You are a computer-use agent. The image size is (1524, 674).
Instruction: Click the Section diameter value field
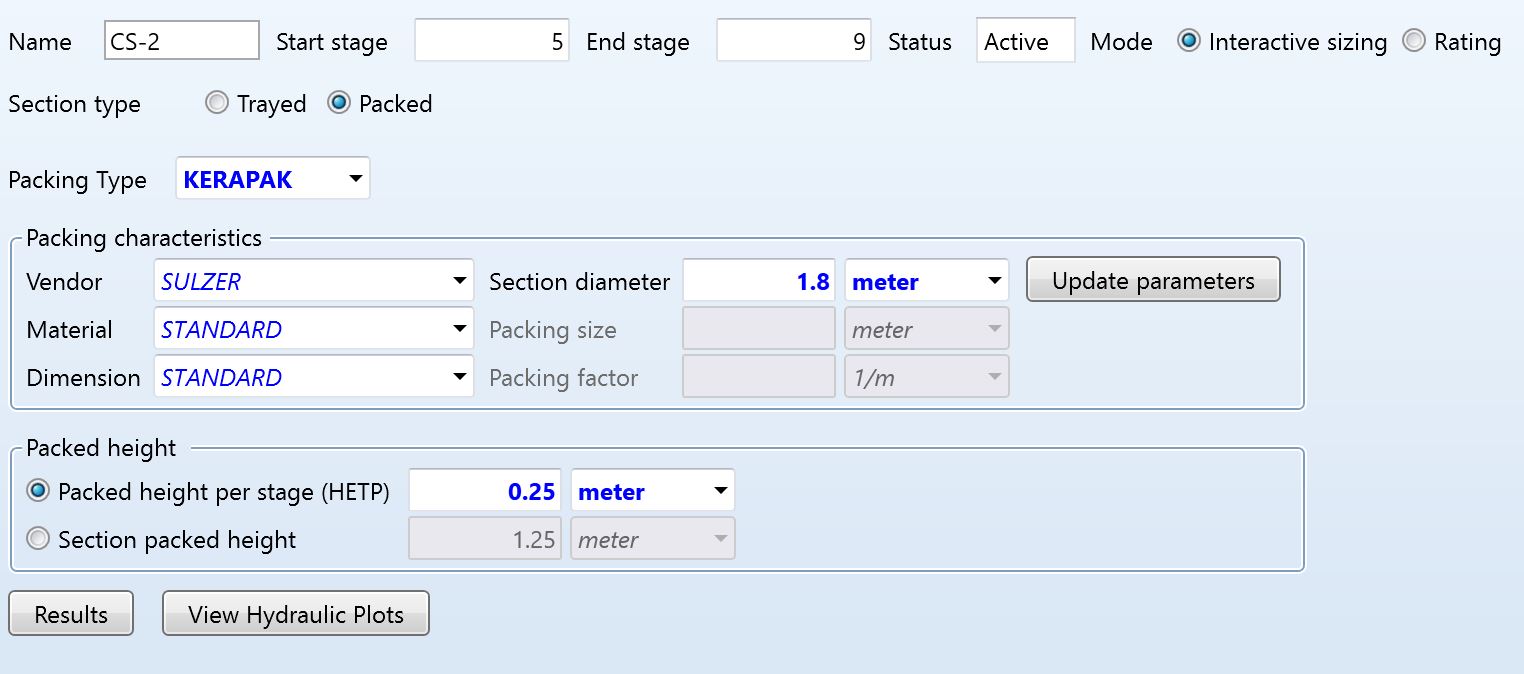click(759, 281)
